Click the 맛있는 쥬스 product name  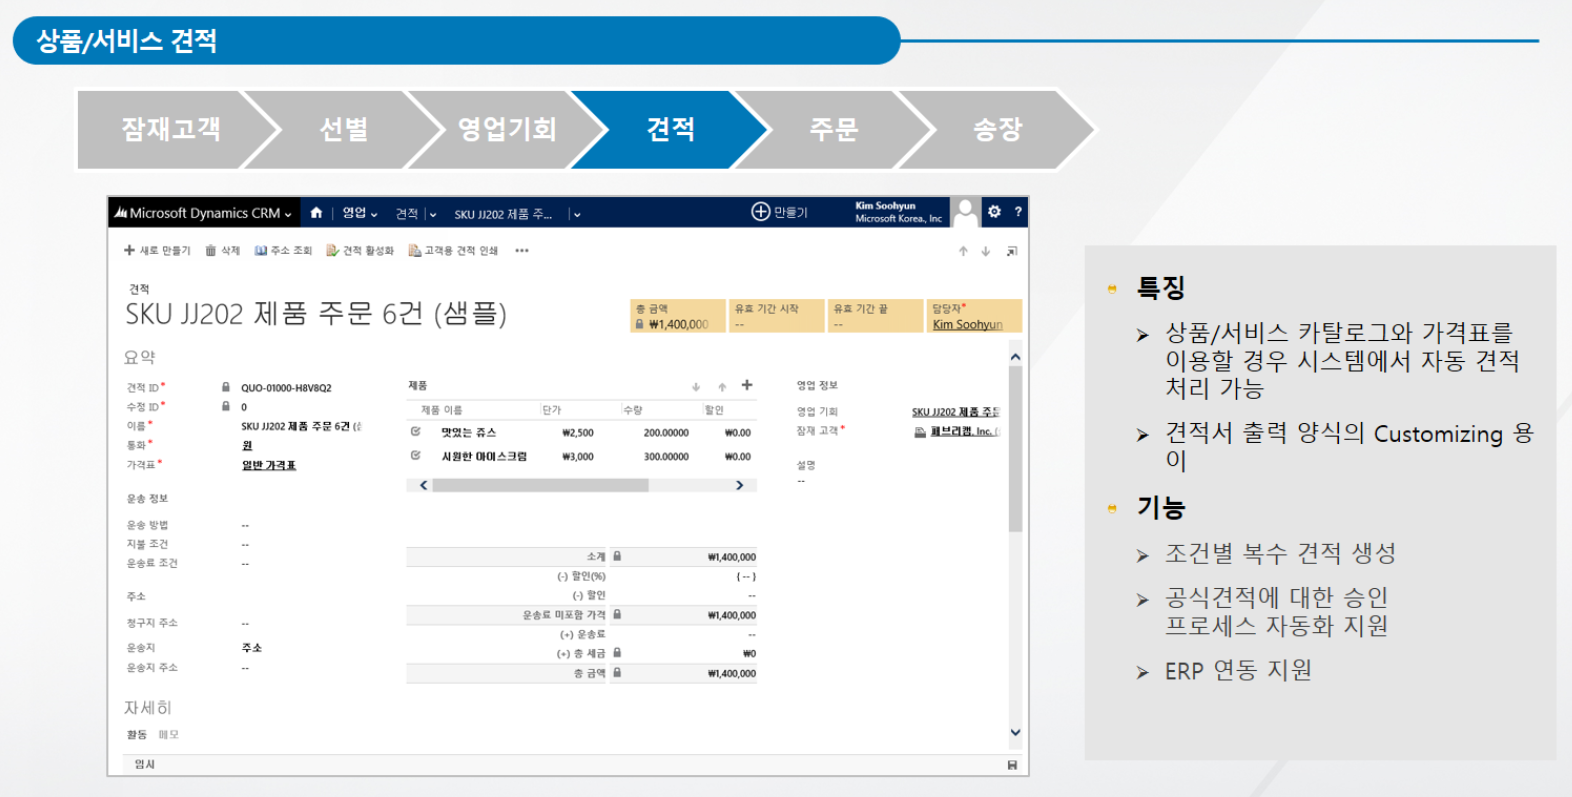pos(469,433)
